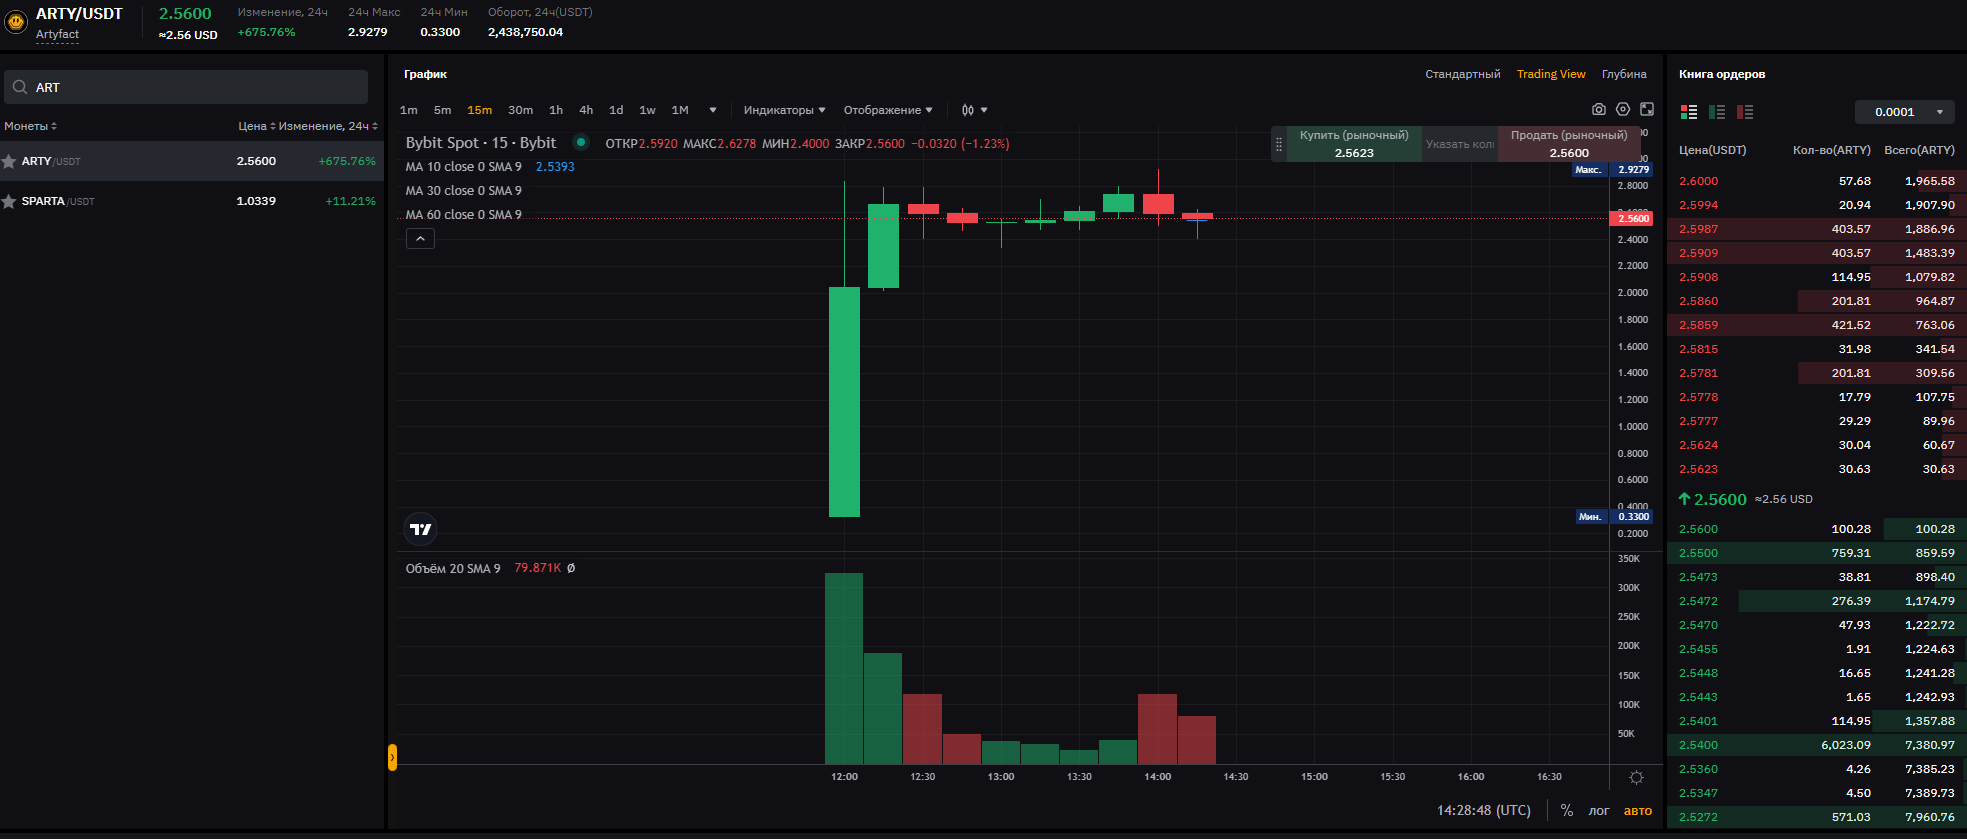Sort coin list by Цена
This screenshot has width=1967, height=839.
coord(255,126)
